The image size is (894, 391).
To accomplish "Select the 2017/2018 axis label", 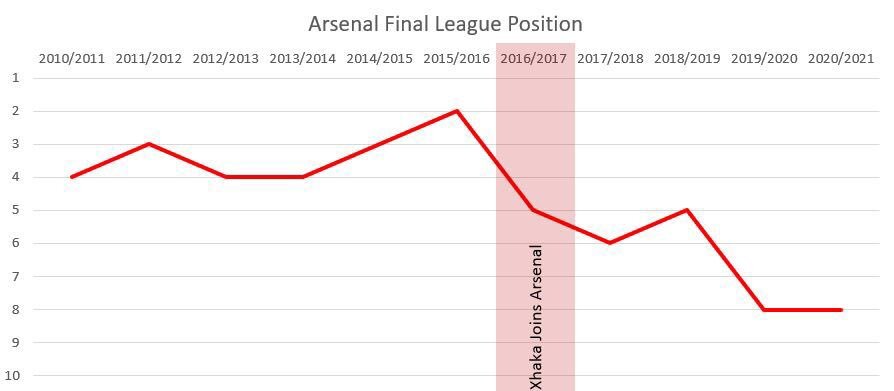I will coord(611,59).
